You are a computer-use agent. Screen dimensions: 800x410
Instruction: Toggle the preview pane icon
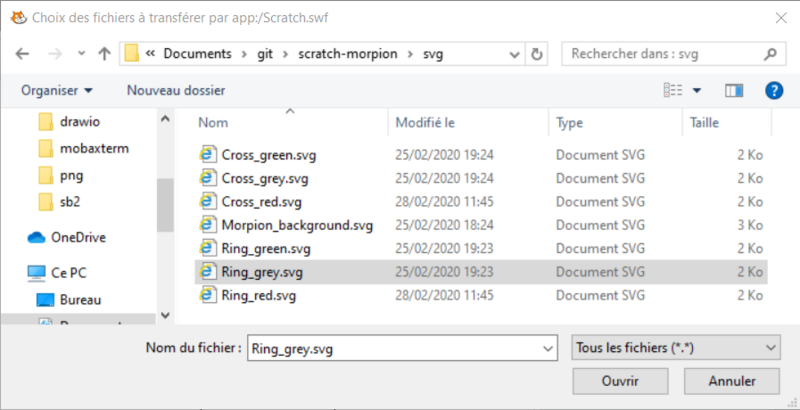click(x=734, y=90)
